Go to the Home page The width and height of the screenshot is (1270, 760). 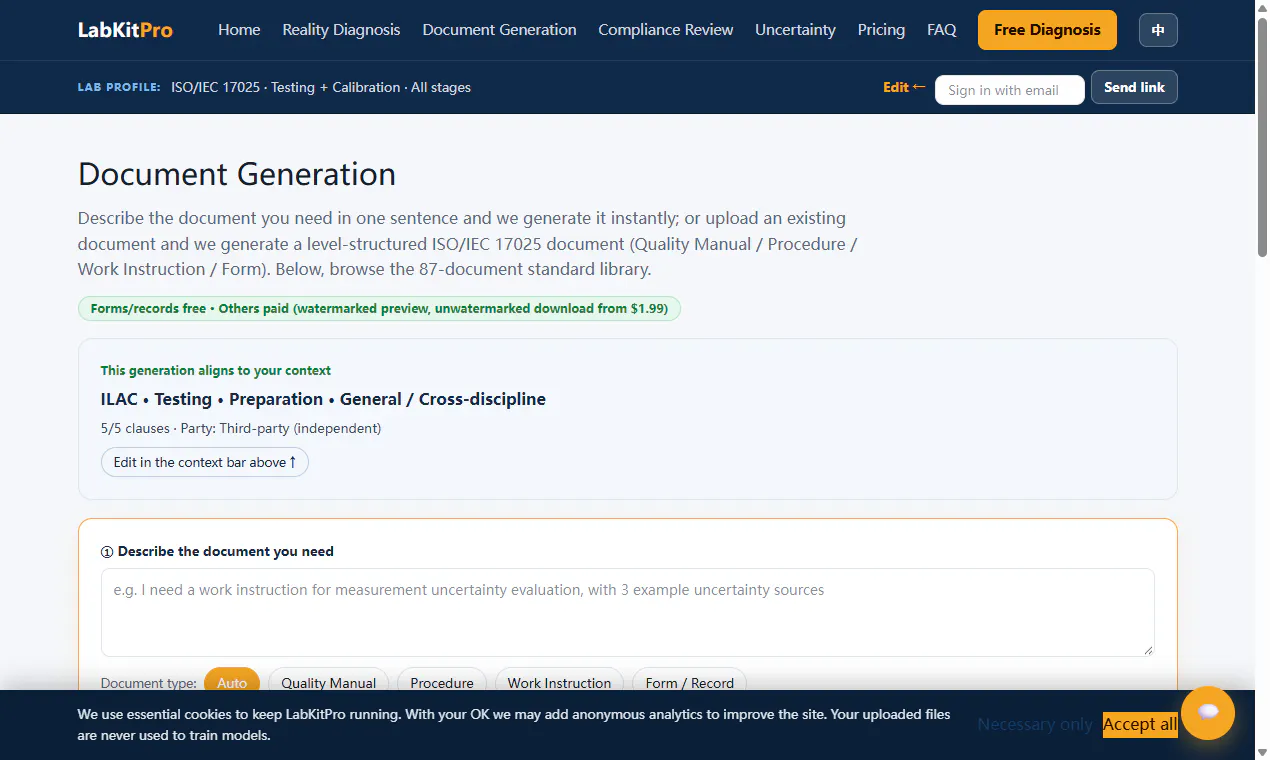pos(239,30)
